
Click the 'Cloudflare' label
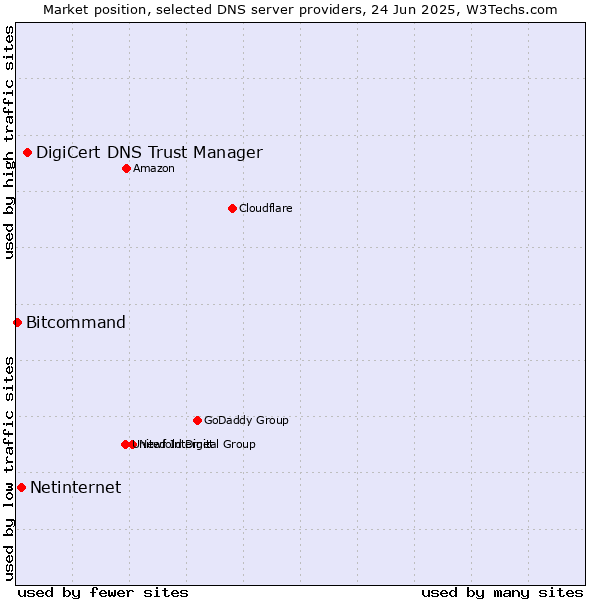coord(266,209)
